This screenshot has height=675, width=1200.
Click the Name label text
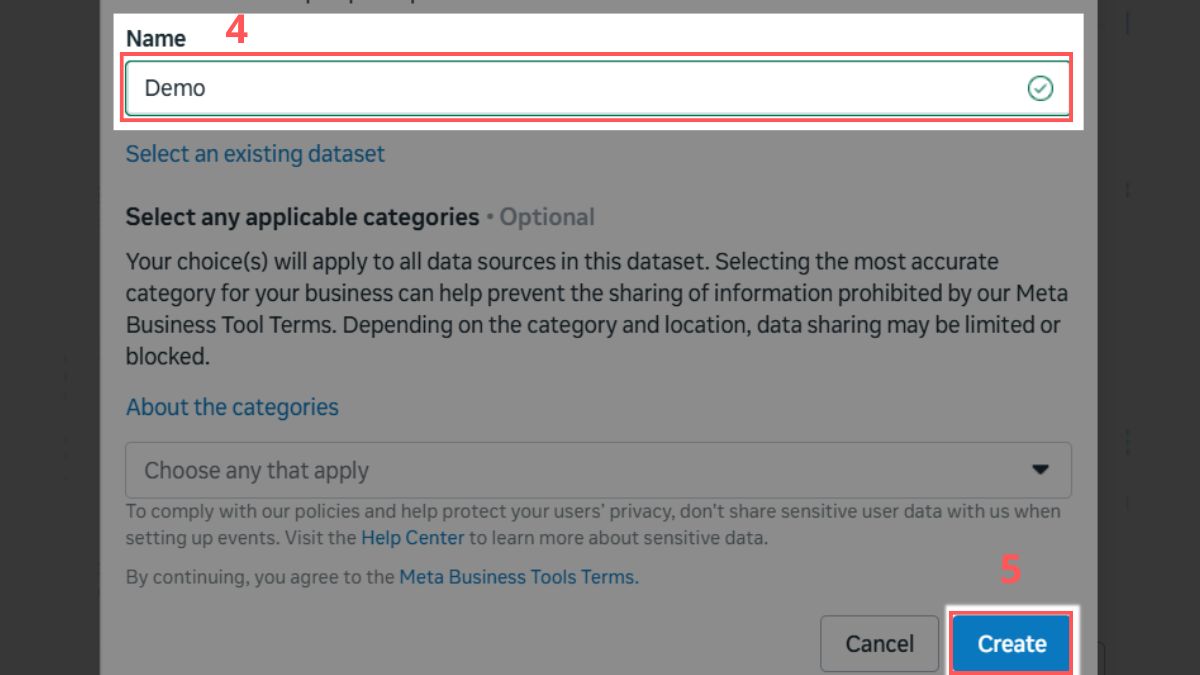pyautogui.click(x=156, y=38)
